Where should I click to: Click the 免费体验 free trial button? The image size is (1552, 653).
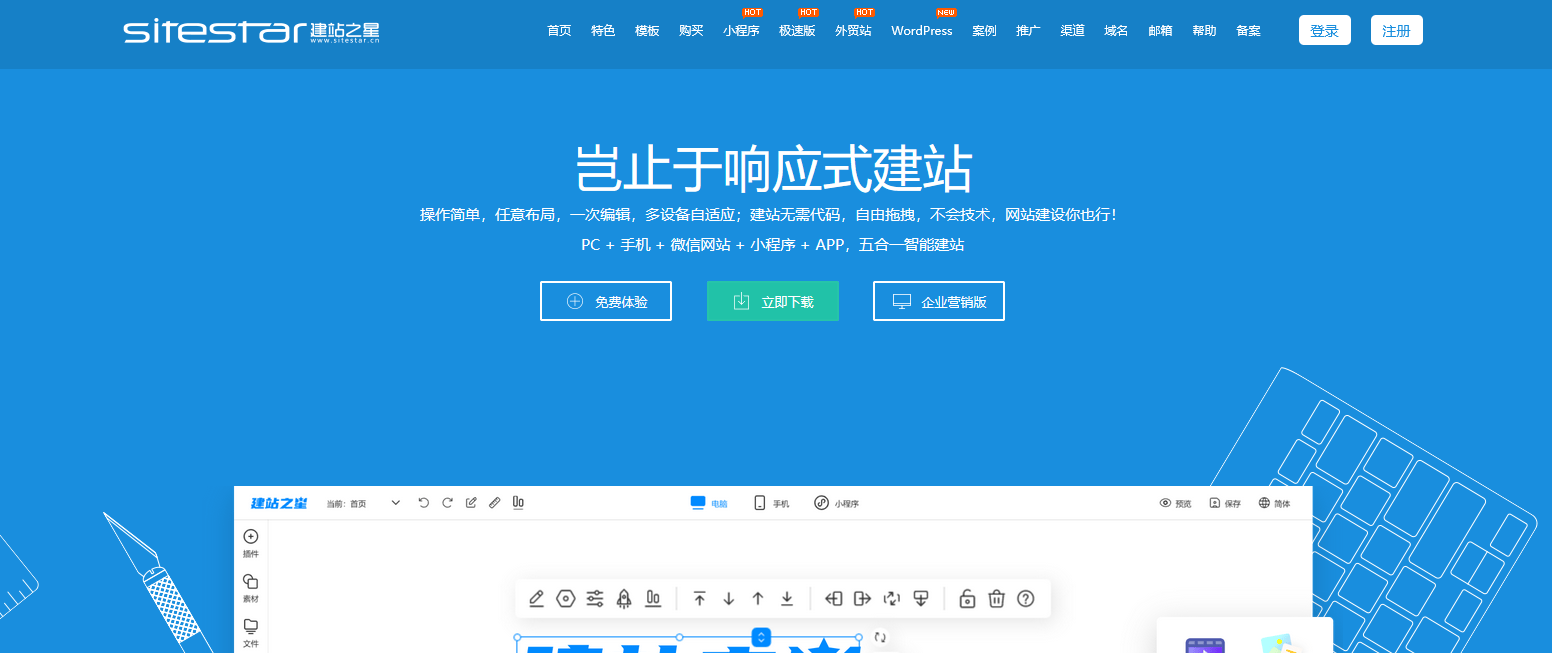click(x=606, y=301)
